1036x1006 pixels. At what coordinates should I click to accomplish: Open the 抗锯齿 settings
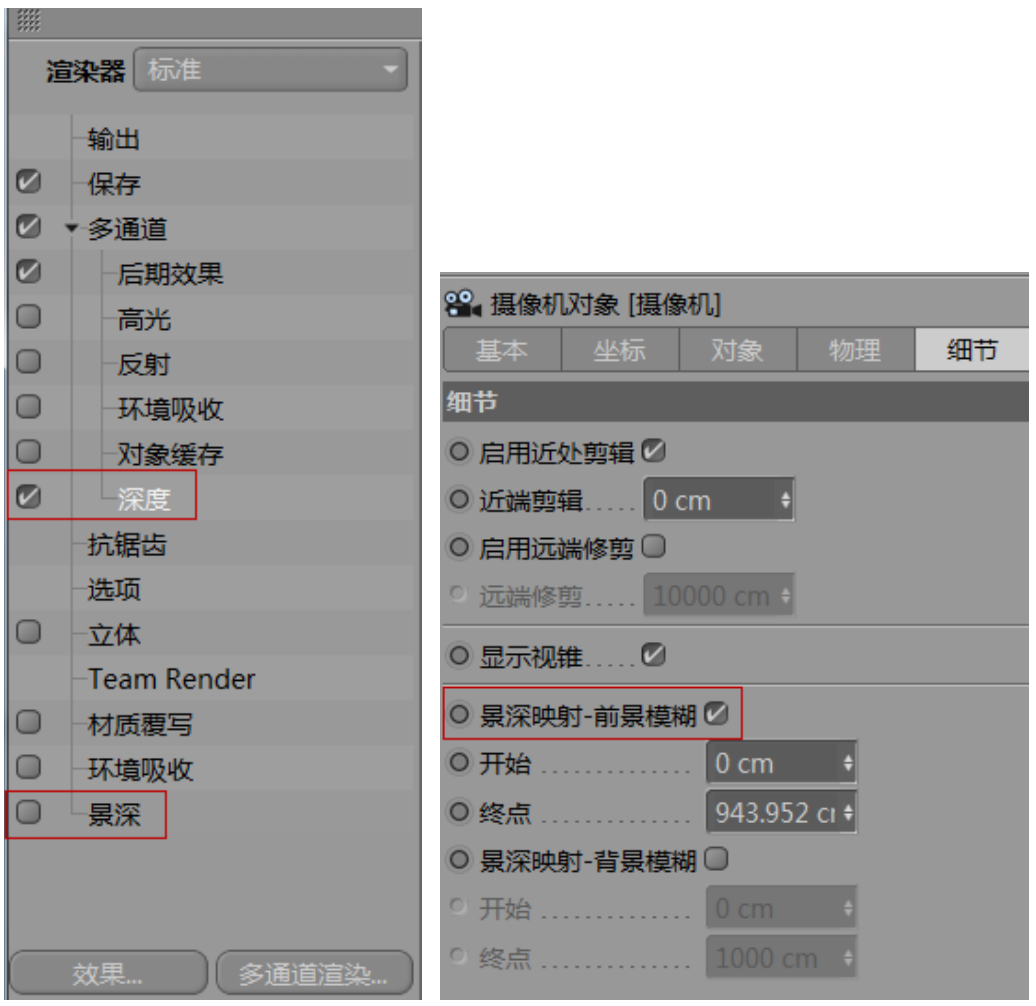[127, 544]
